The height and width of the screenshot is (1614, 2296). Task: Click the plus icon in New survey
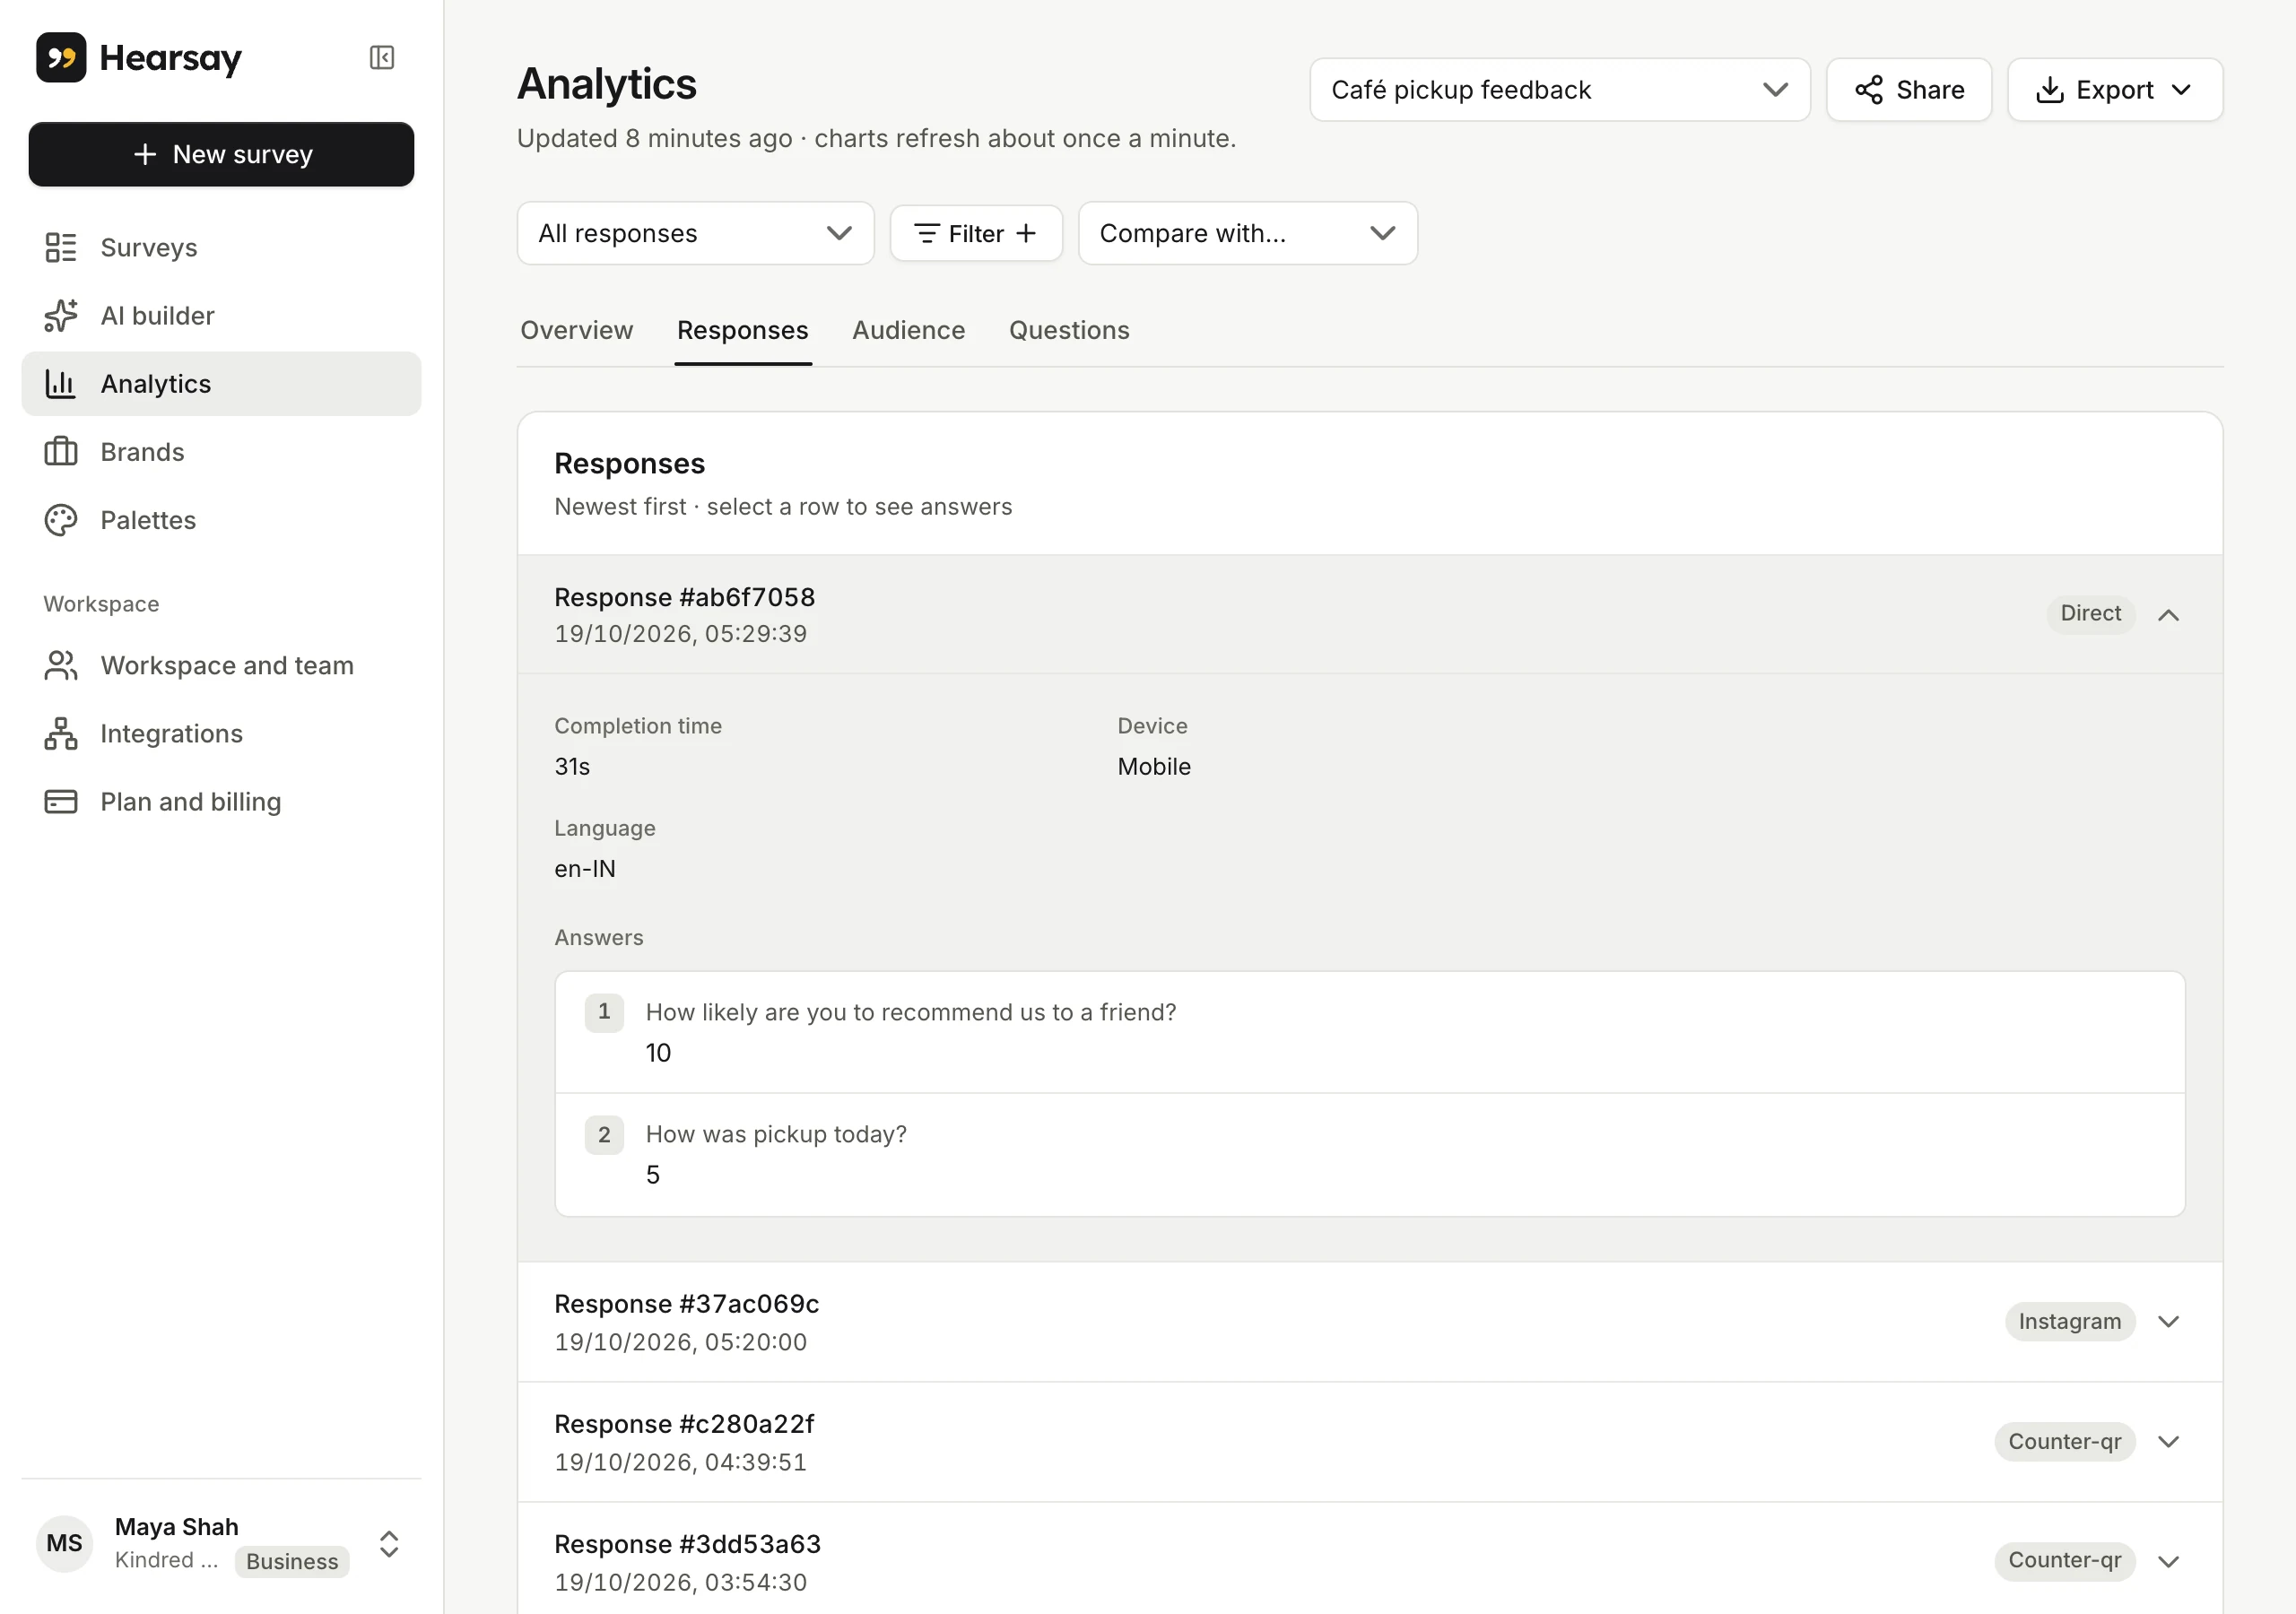(x=145, y=154)
